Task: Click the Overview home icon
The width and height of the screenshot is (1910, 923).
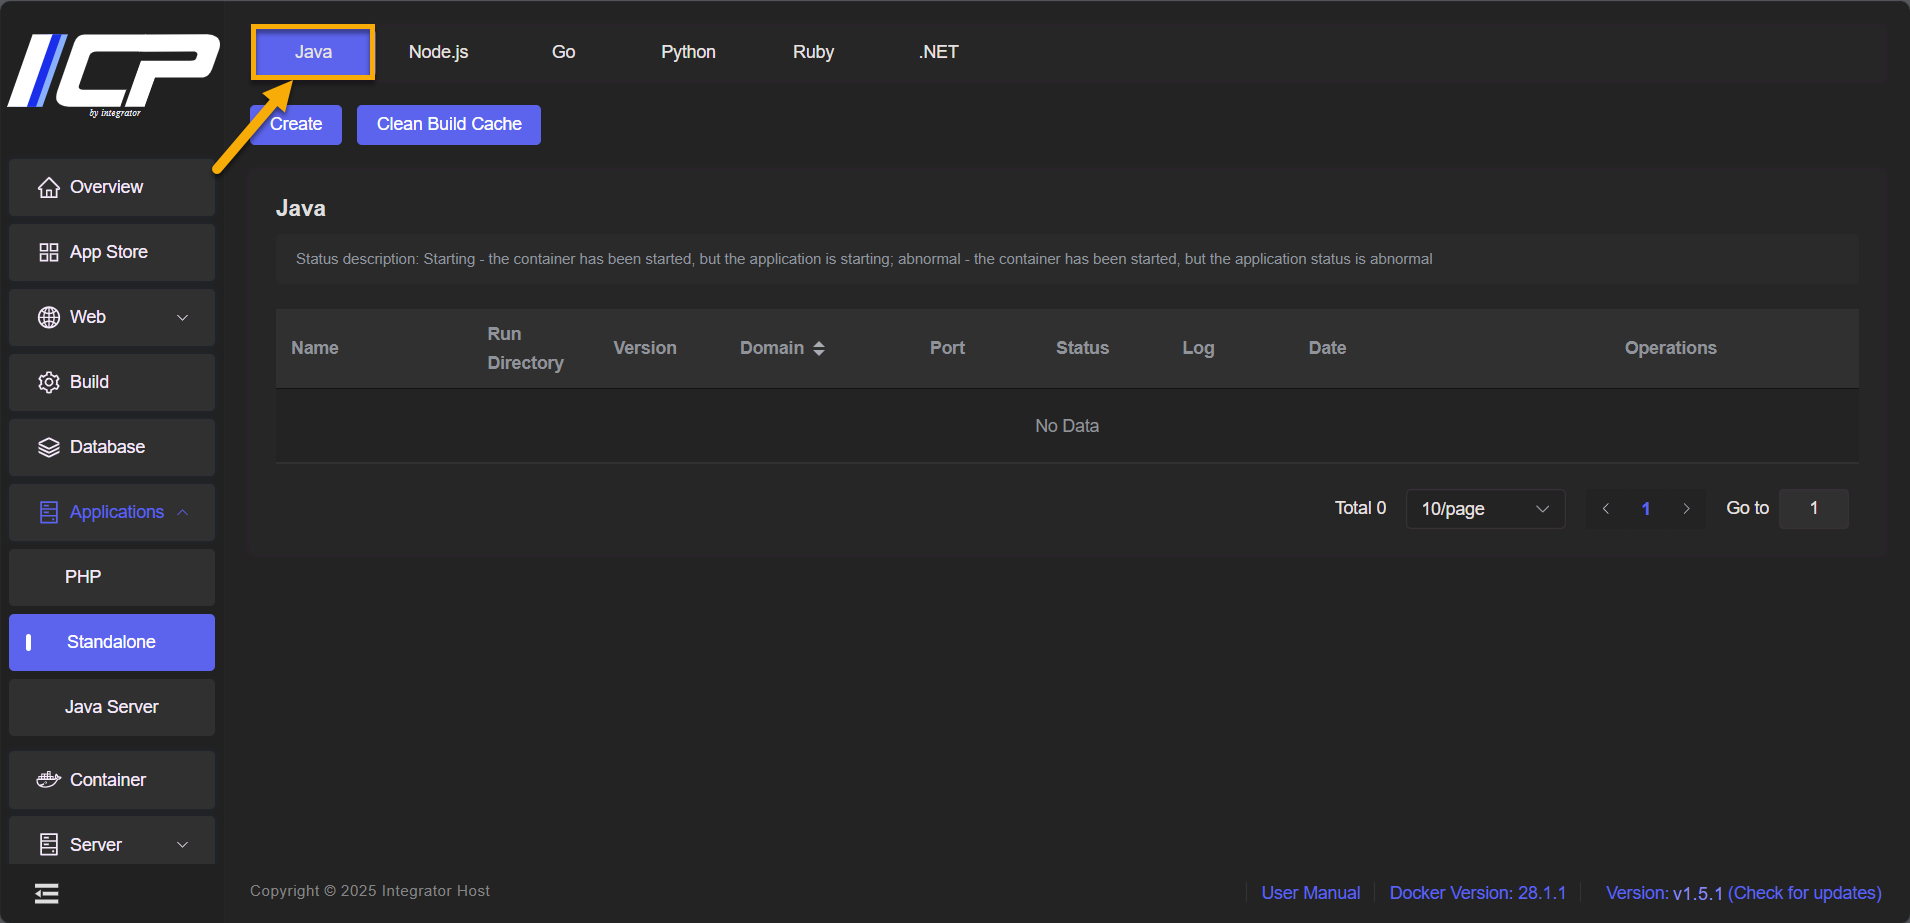Action: coord(49,188)
